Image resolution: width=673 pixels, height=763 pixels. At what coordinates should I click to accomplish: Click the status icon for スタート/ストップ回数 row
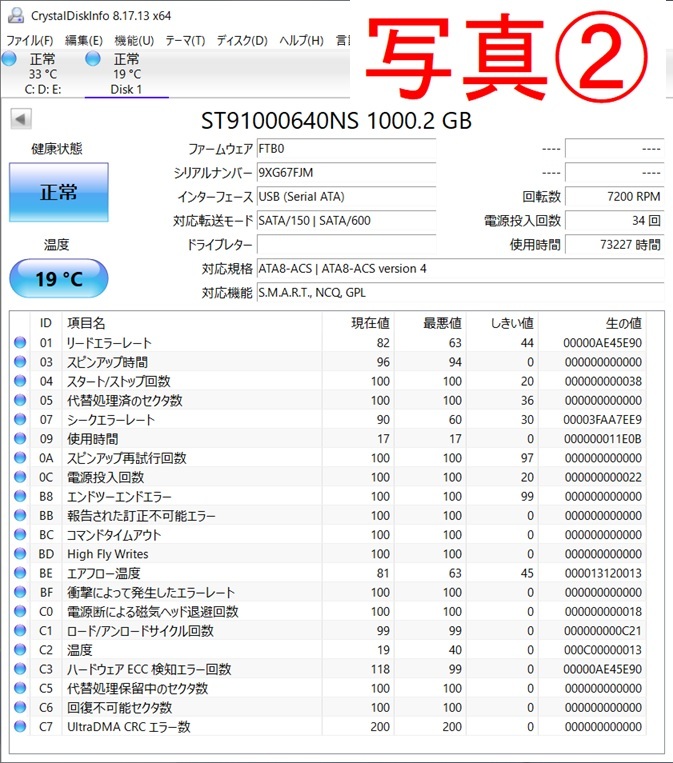pos(20,381)
